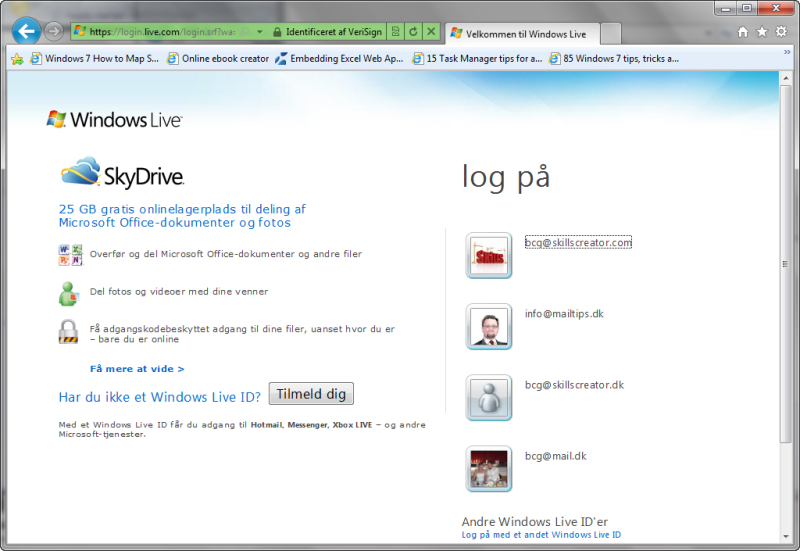
Task: Click the Tilmeld dig button
Action: coord(311,394)
